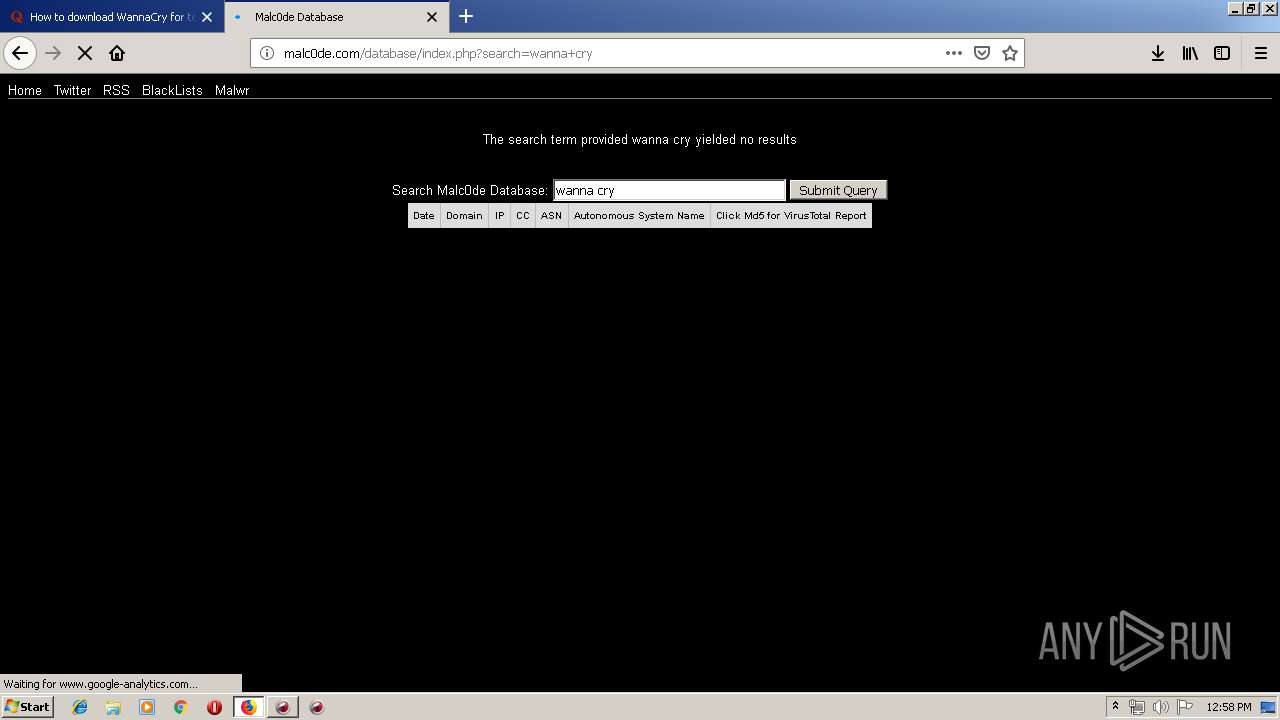This screenshot has width=1280, height=720.
Task: Open a new tab with plus button
Action: (466, 16)
